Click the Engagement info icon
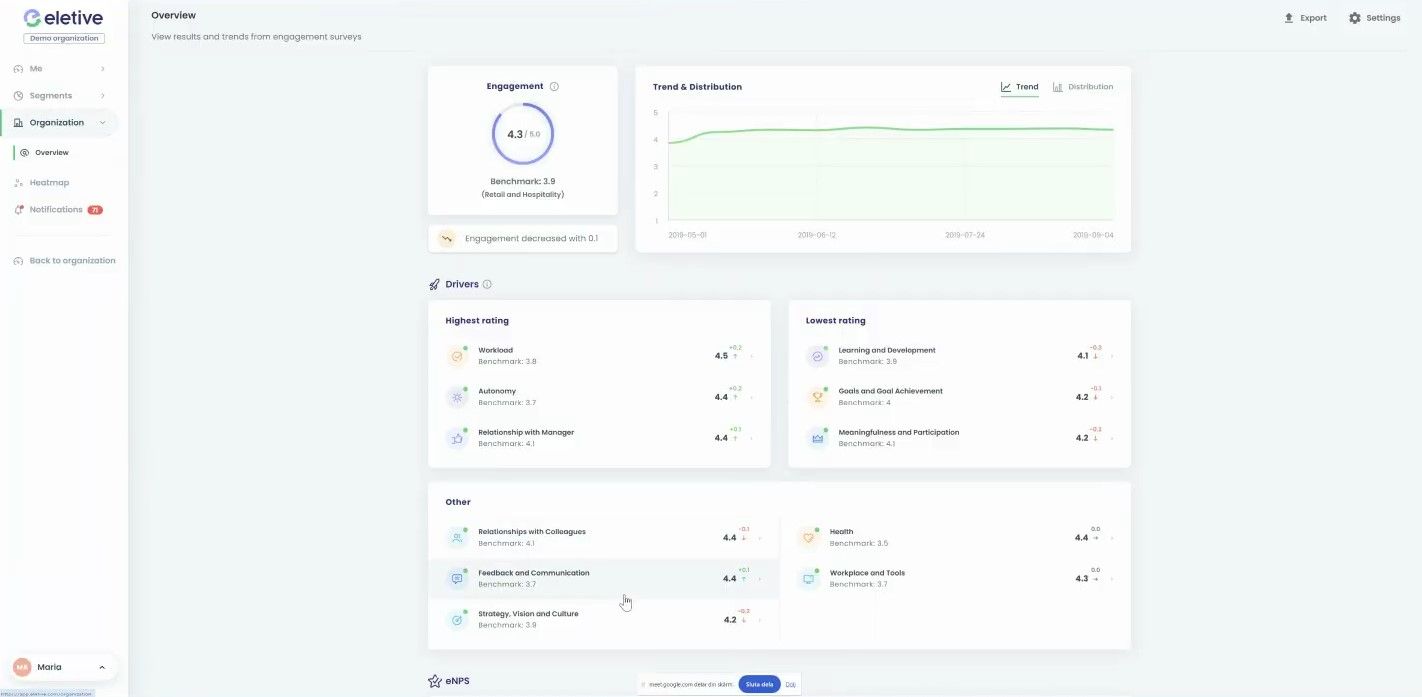Image resolution: width=1422 pixels, height=697 pixels. 554,87
